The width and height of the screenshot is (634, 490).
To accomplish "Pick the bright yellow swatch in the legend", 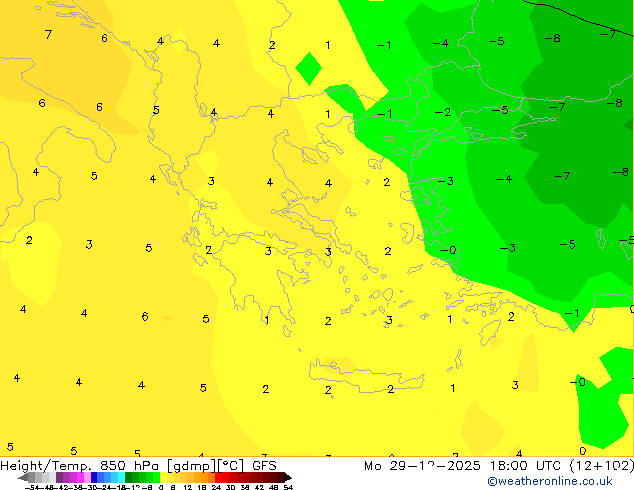I will [x=163, y=477].
